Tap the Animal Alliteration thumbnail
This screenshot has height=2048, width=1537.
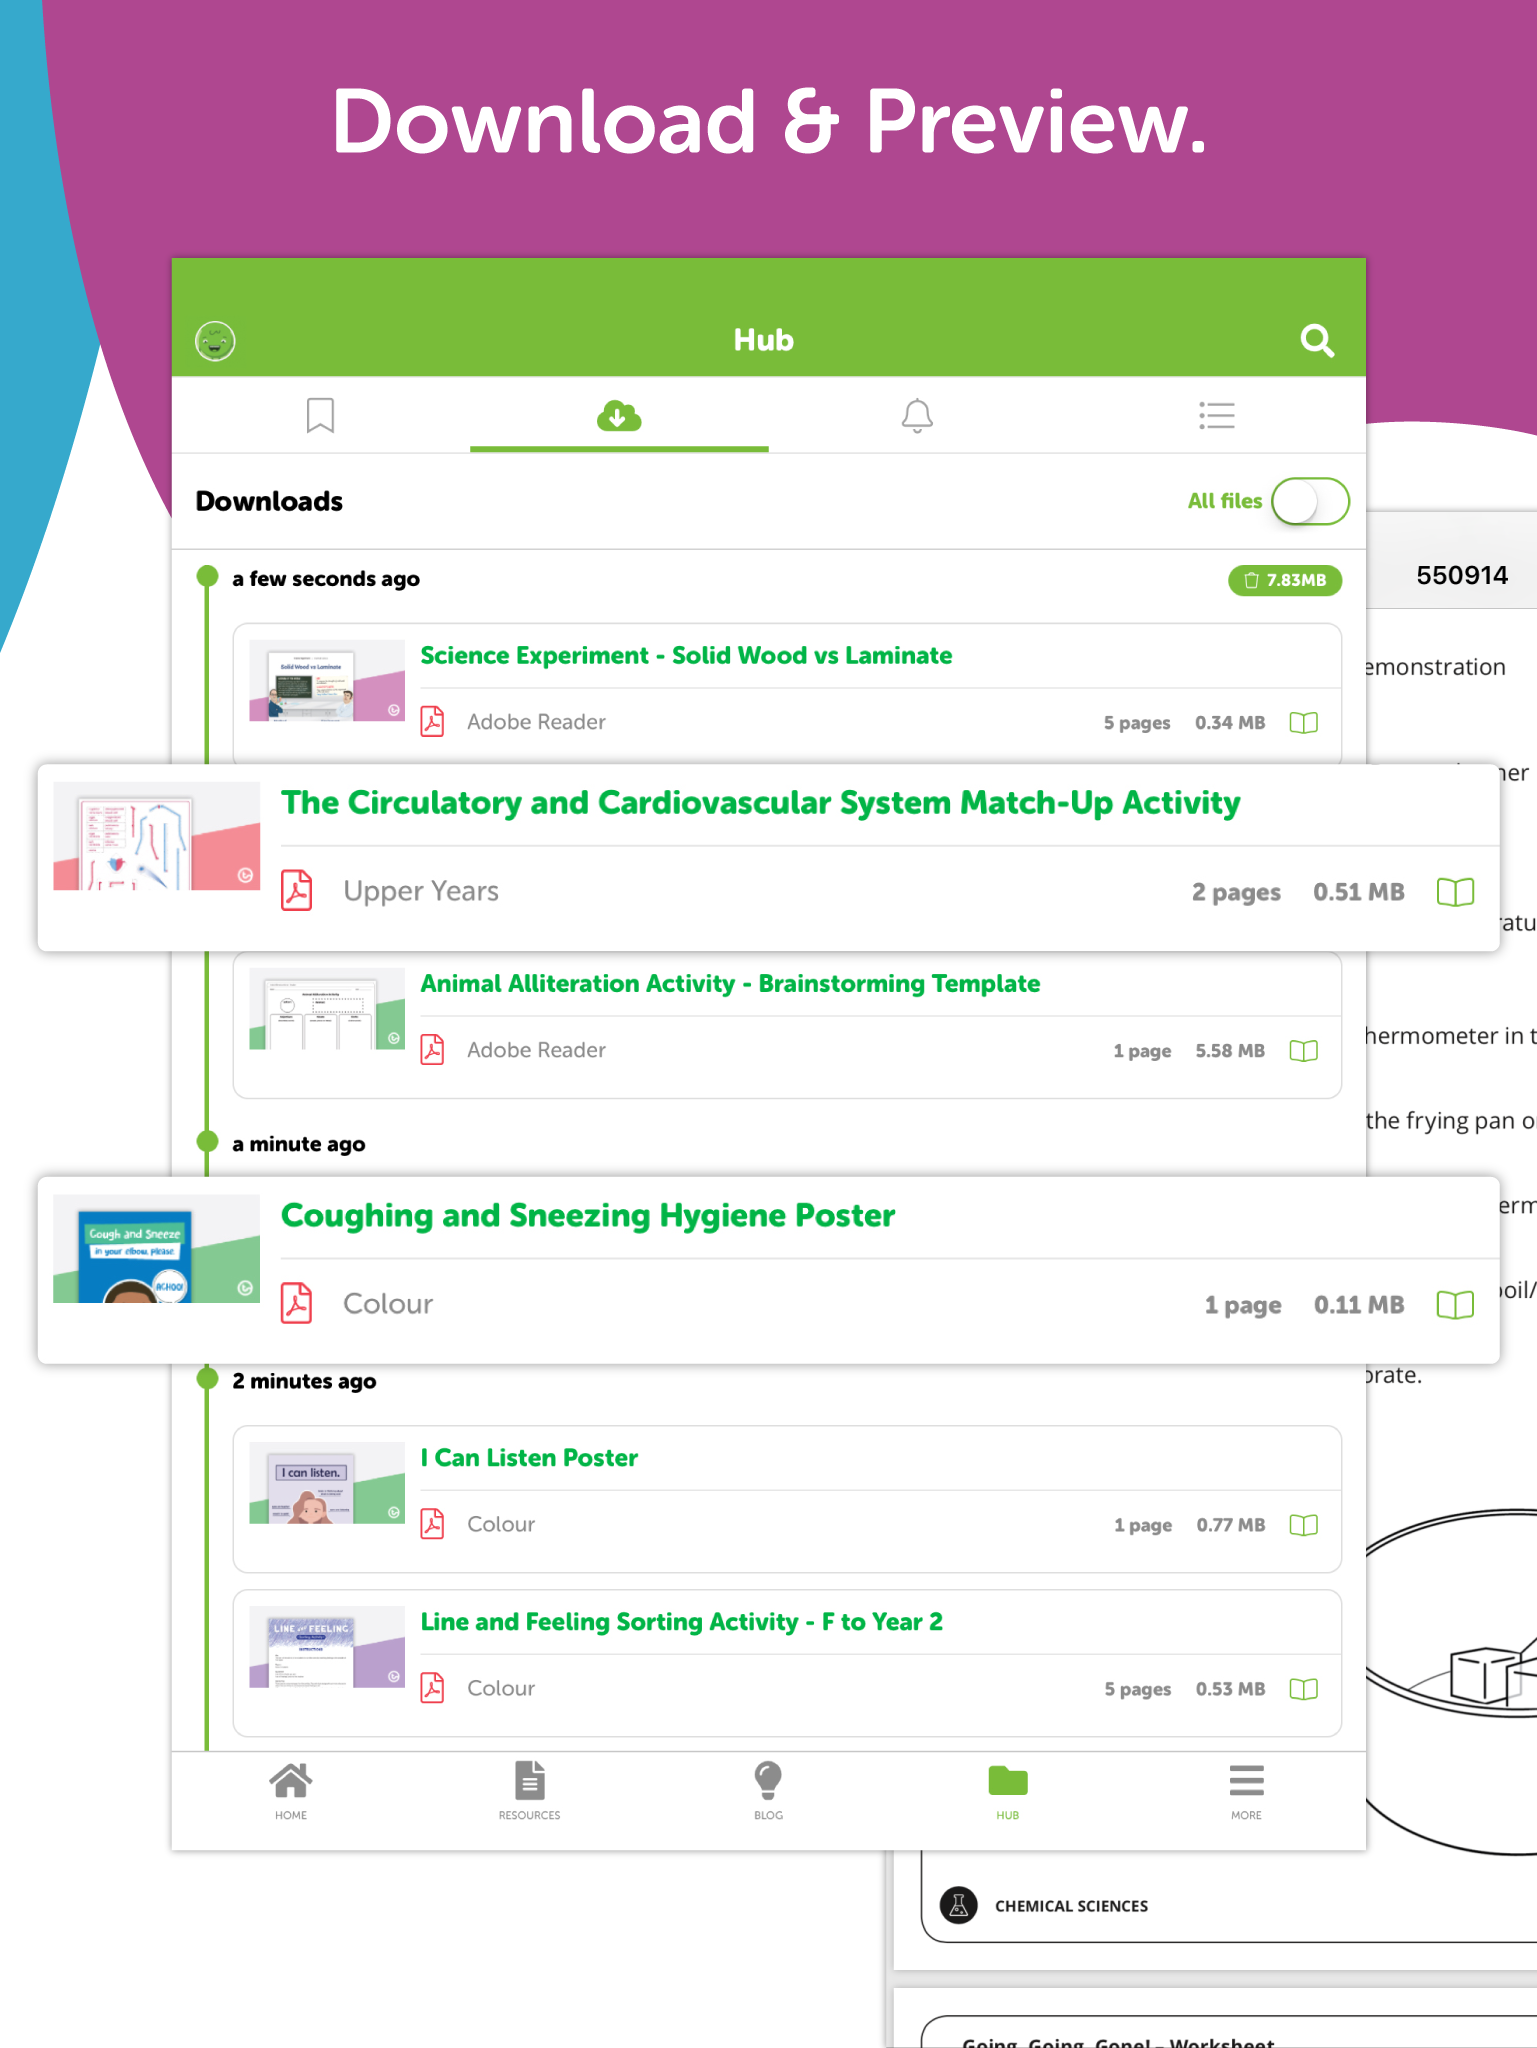tap(327, 1009)
